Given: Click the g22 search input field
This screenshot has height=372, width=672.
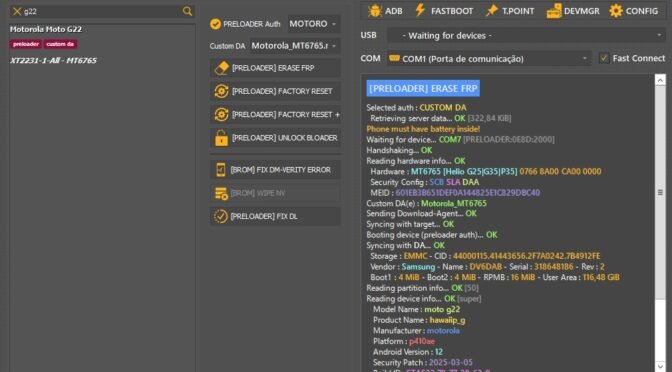Looking at the screenshot, I should (x=102, y=12).
